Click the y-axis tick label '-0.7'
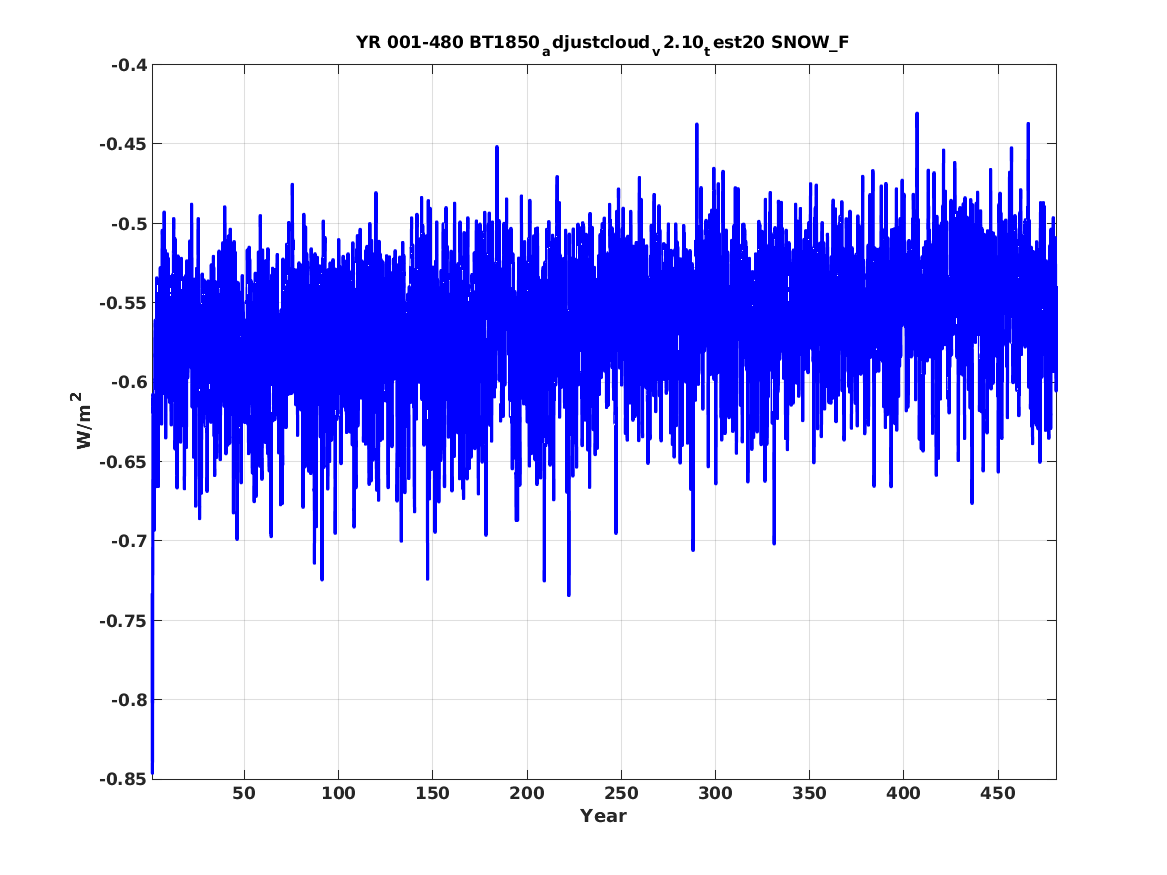The width and height of the screenshot is (1167, 875). [129, 541]
